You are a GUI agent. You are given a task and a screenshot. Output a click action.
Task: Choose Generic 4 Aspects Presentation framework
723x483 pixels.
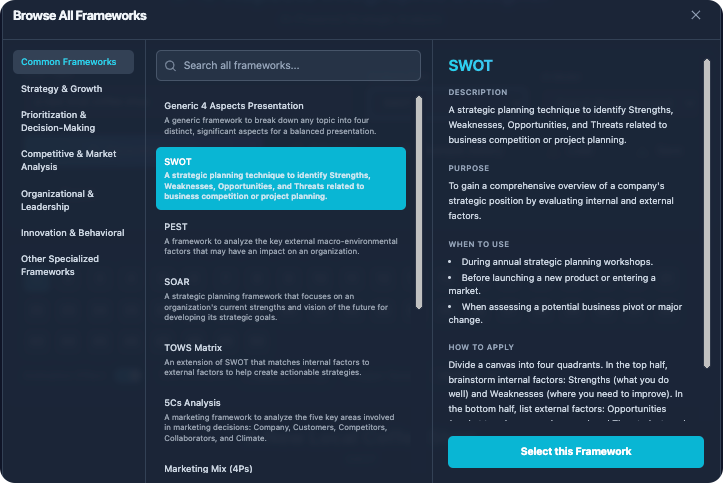tap(281, 118)
